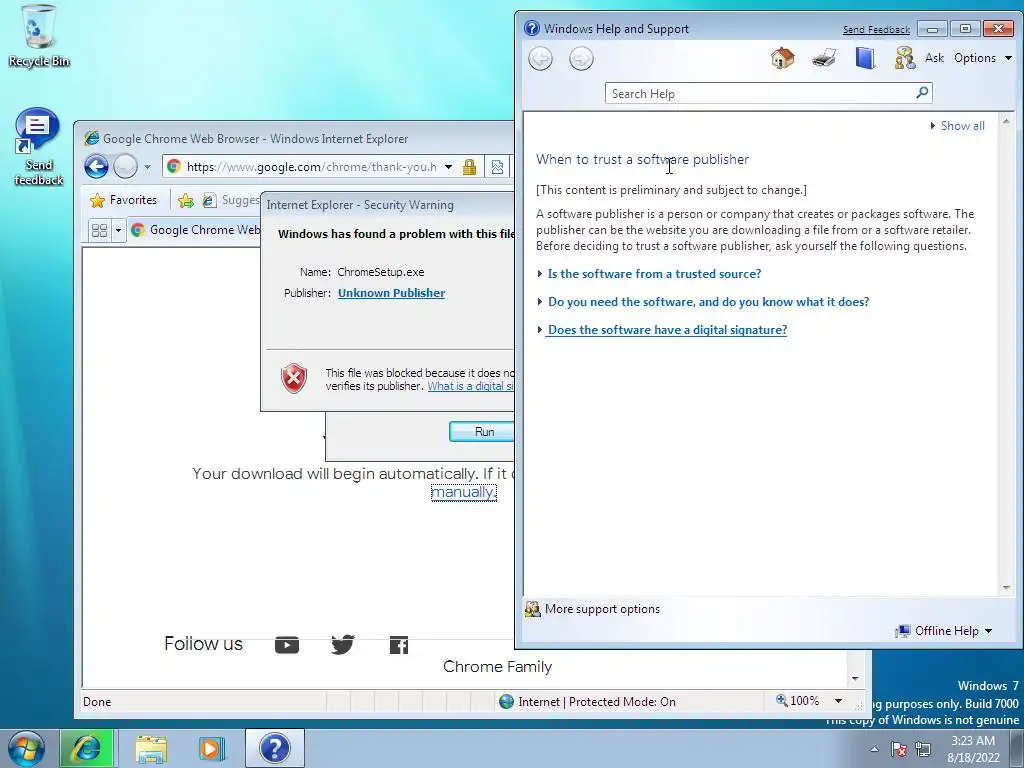Click the 'manually' download link

(464, 492)
